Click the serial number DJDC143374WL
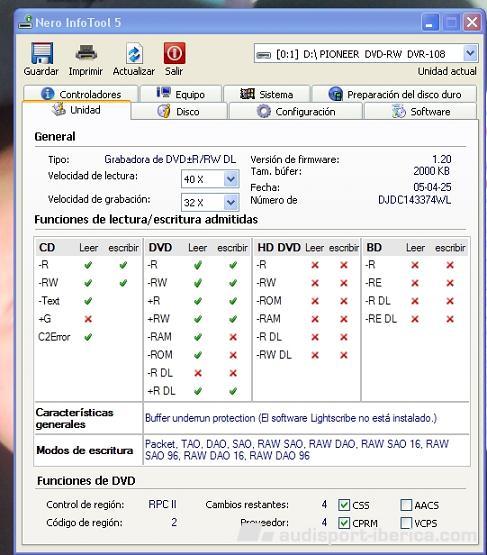 (414, 200)
